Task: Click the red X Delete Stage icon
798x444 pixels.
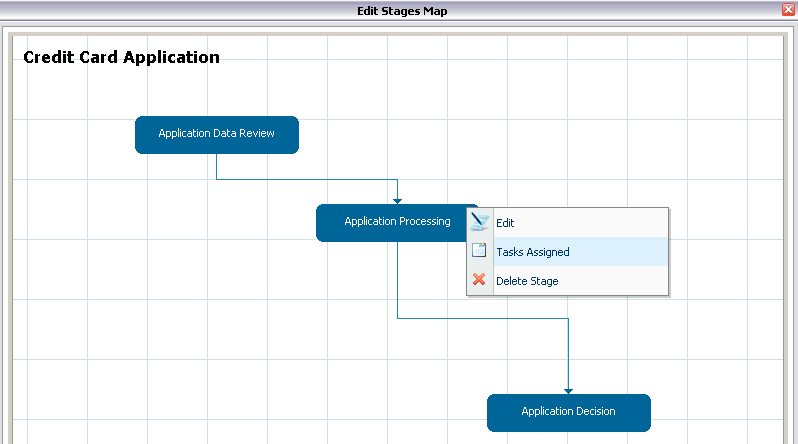Action: [x=480, y=281]
